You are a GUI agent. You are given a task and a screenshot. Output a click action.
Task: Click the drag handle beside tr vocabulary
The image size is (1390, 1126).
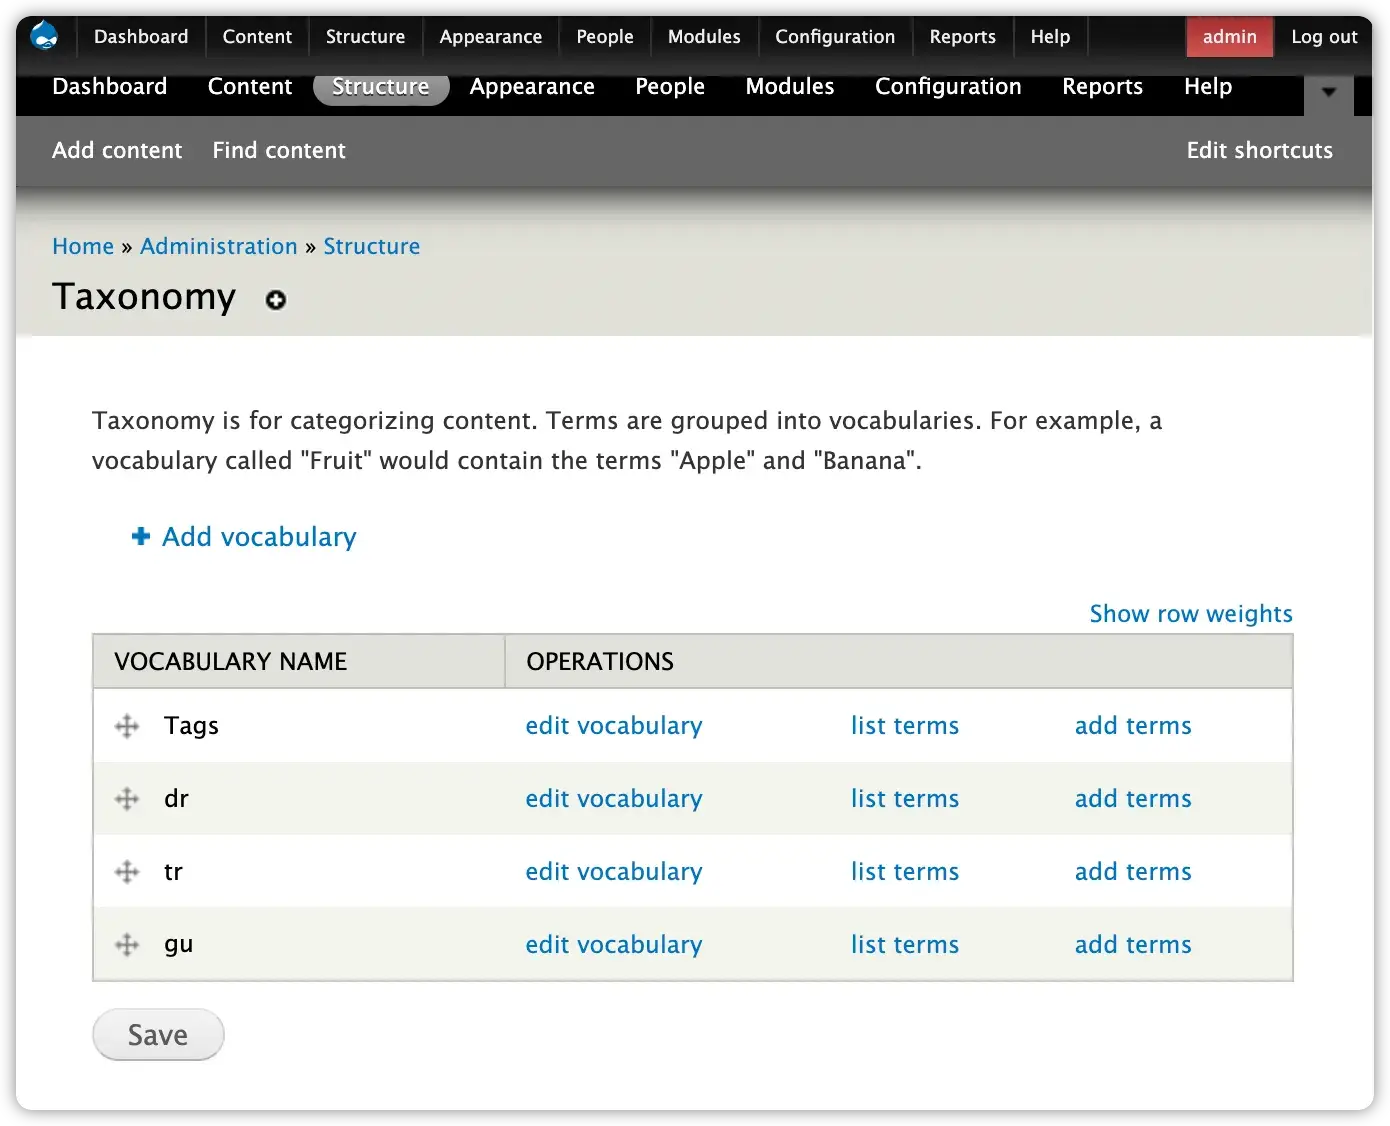click(x=126, y=872)
